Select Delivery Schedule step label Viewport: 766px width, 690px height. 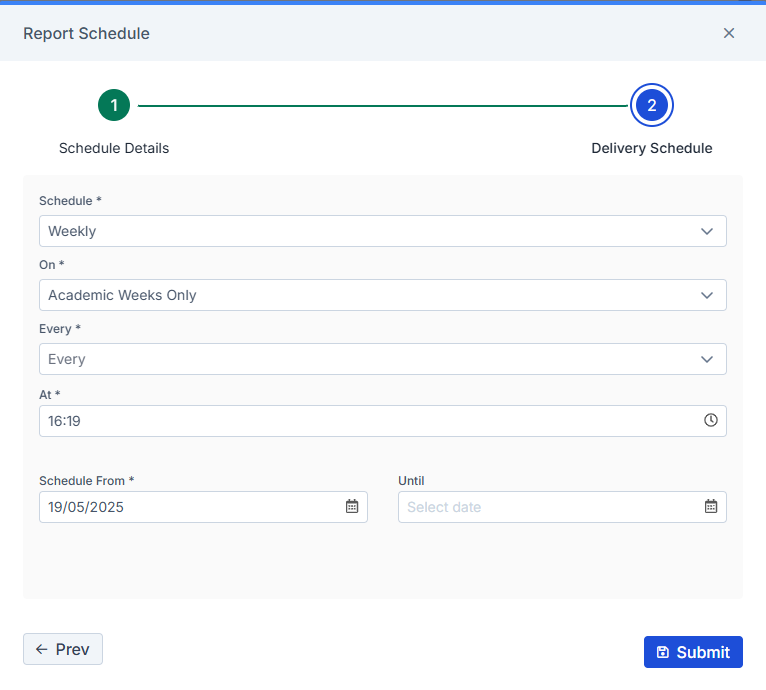652,148
